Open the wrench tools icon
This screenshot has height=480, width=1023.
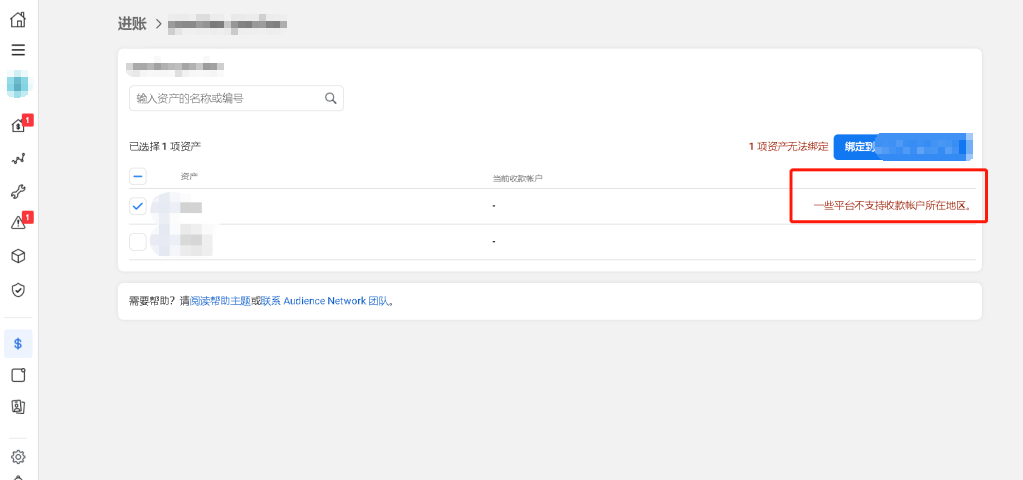pyautogui.click(x=18, y=192)
